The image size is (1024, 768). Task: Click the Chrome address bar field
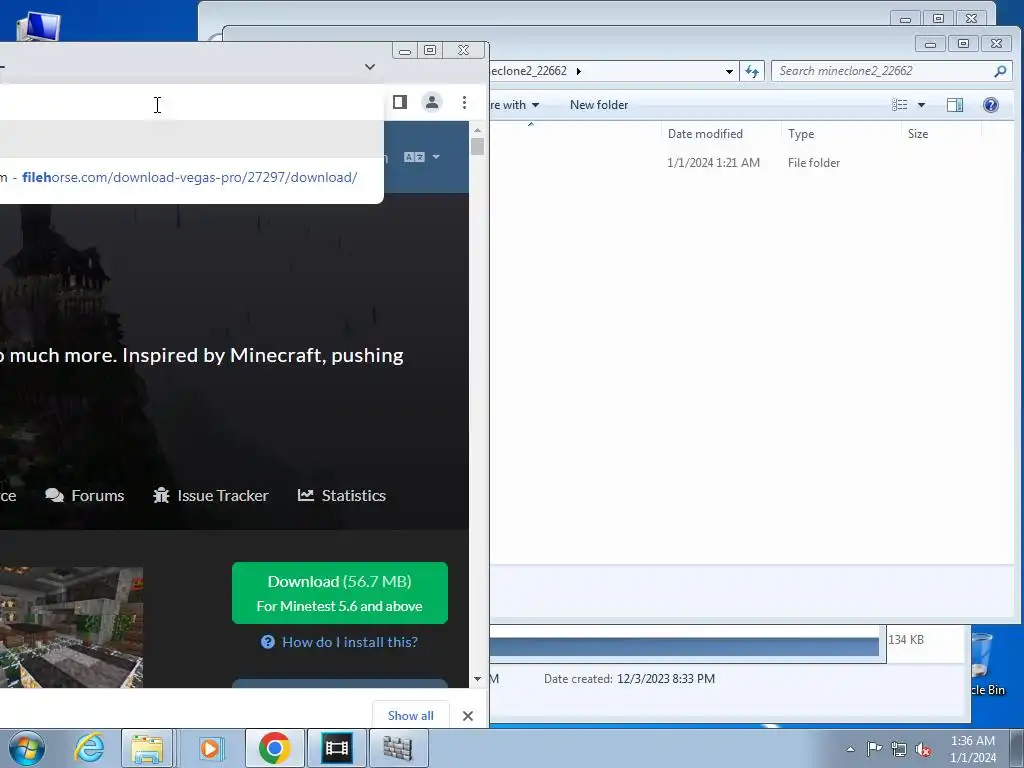189,103
